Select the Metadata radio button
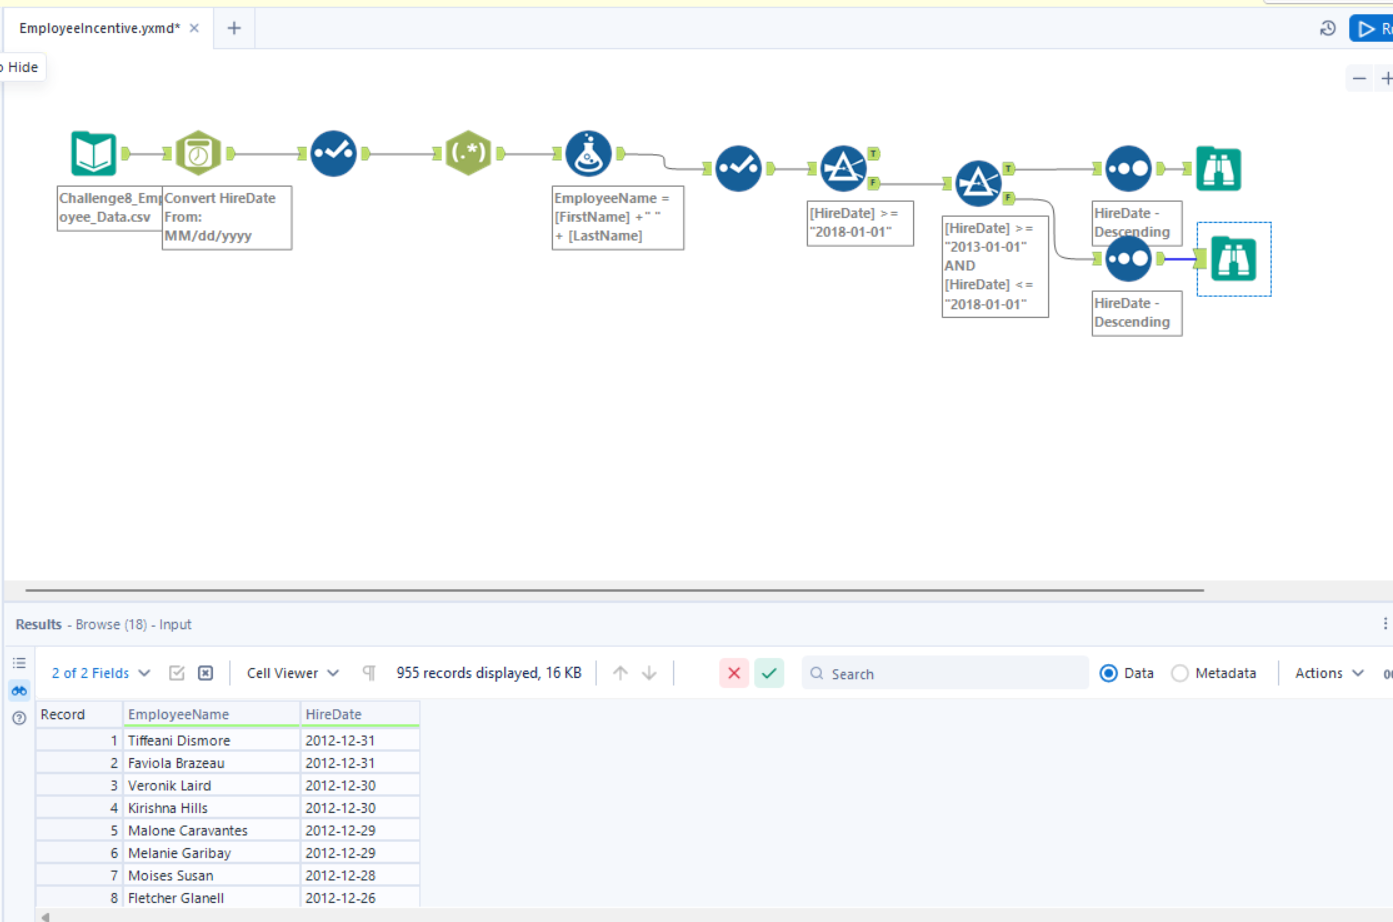This screenshot has width=1393, height=922. pos(1180,673)
